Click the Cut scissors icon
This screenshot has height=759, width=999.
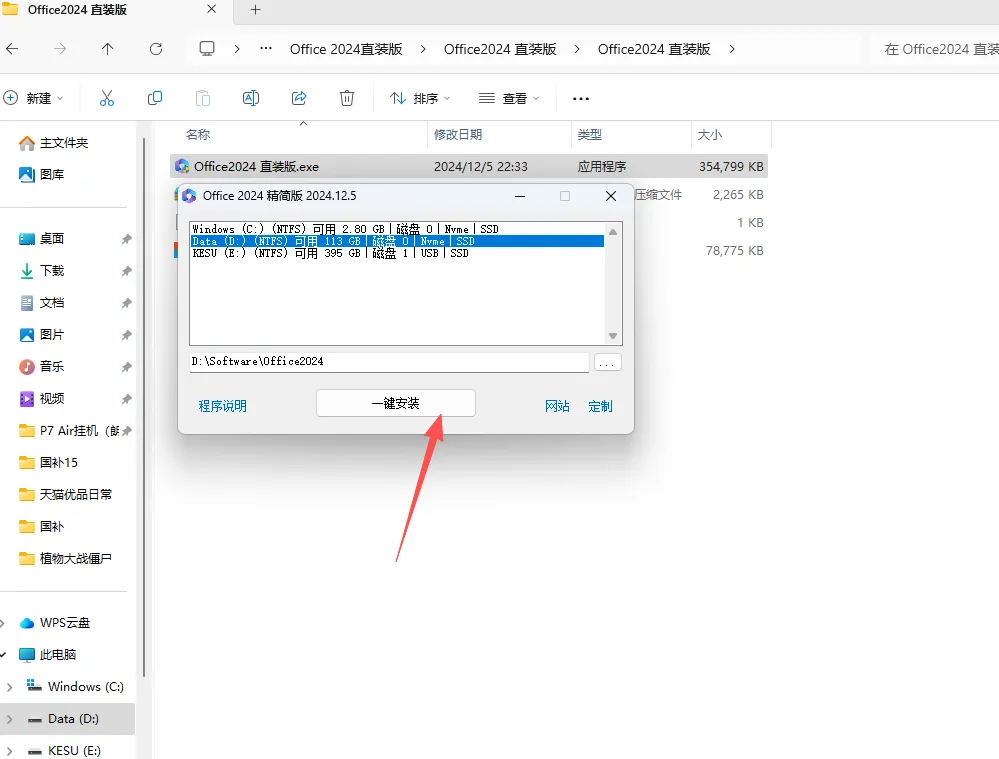click(x=106, y=98)
